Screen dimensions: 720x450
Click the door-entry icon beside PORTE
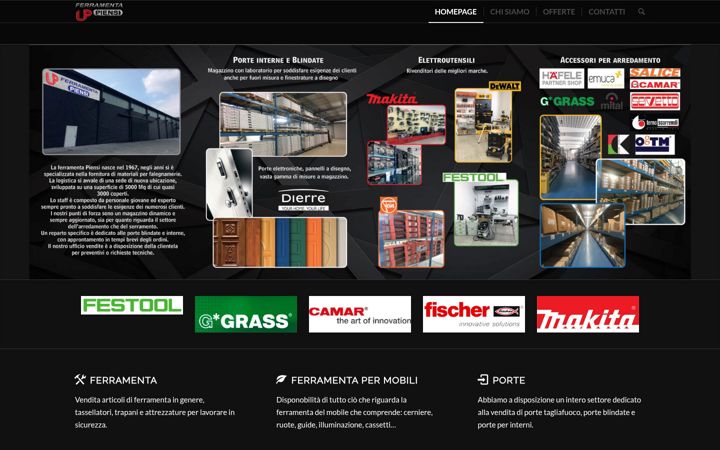(483, 380)
